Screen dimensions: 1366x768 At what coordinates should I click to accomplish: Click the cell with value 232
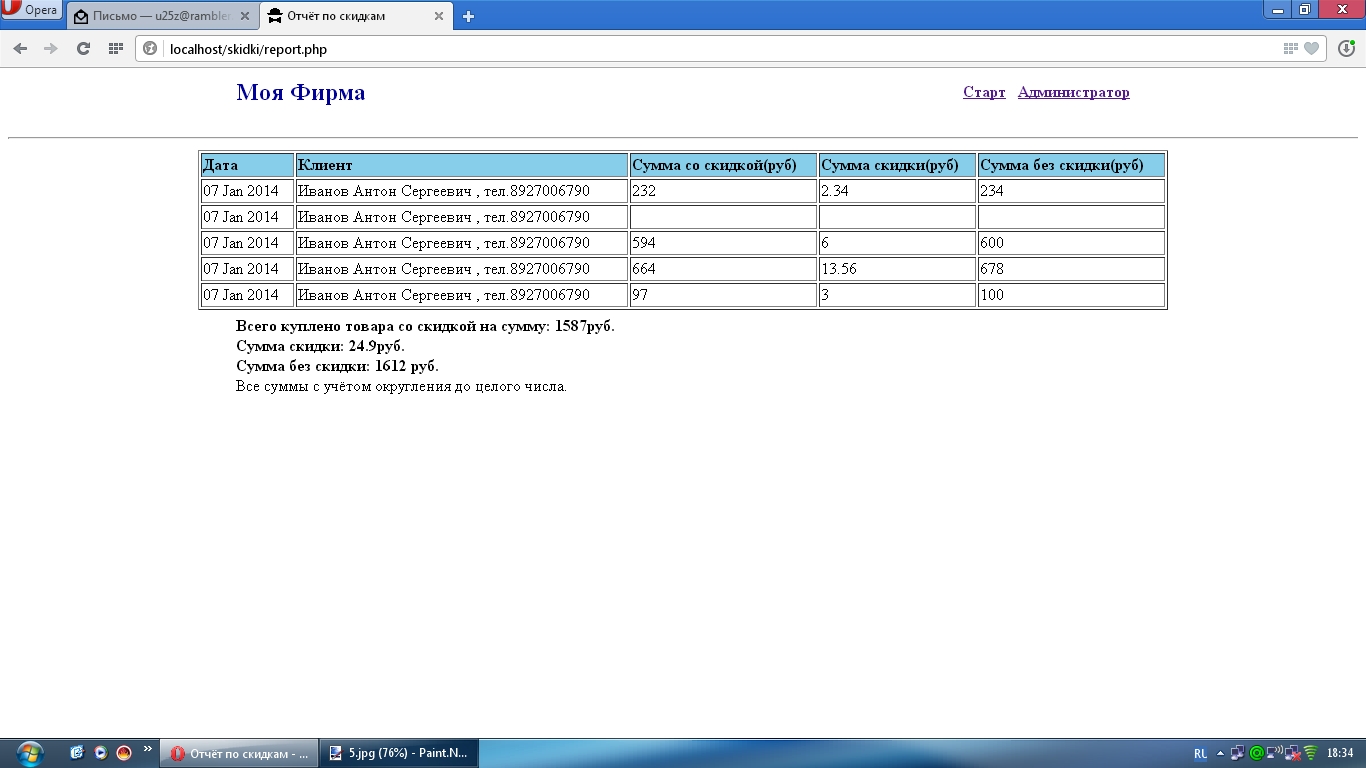pos(724,191)
